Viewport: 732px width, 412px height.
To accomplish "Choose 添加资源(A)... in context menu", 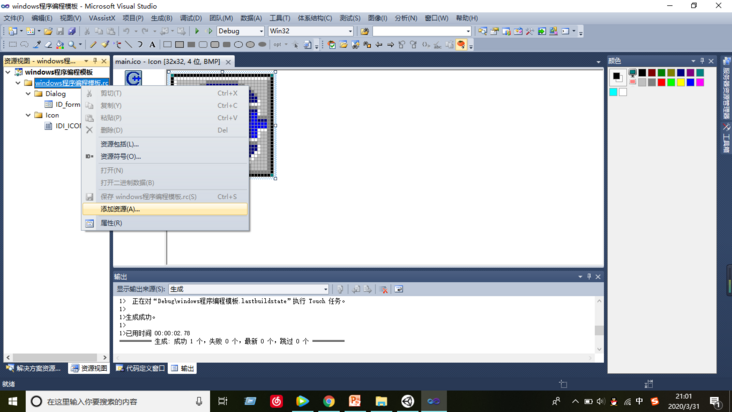I will pos(165,209).
